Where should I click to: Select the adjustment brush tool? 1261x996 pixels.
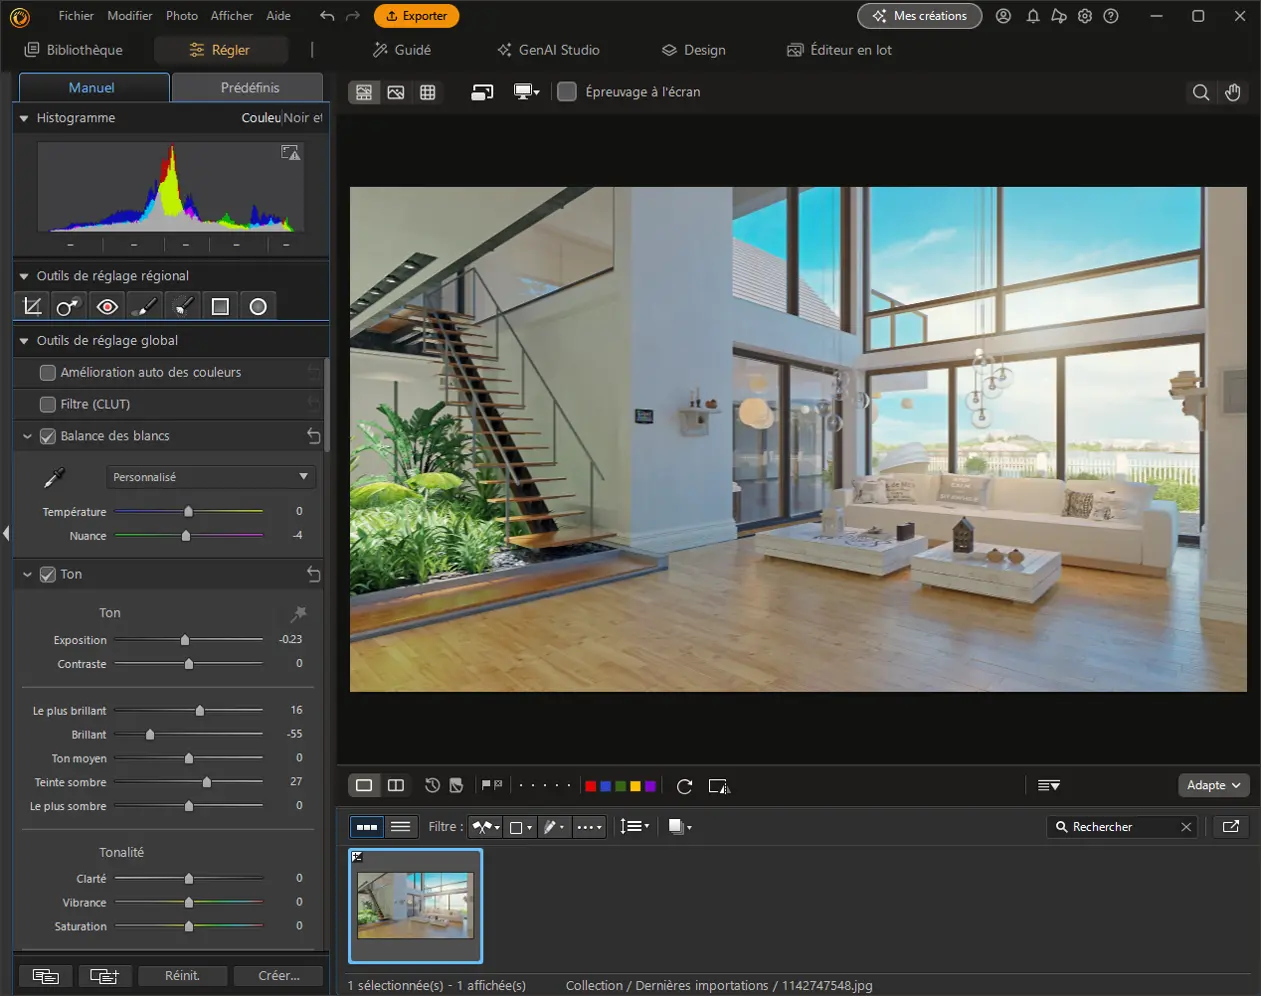[145, 305]
